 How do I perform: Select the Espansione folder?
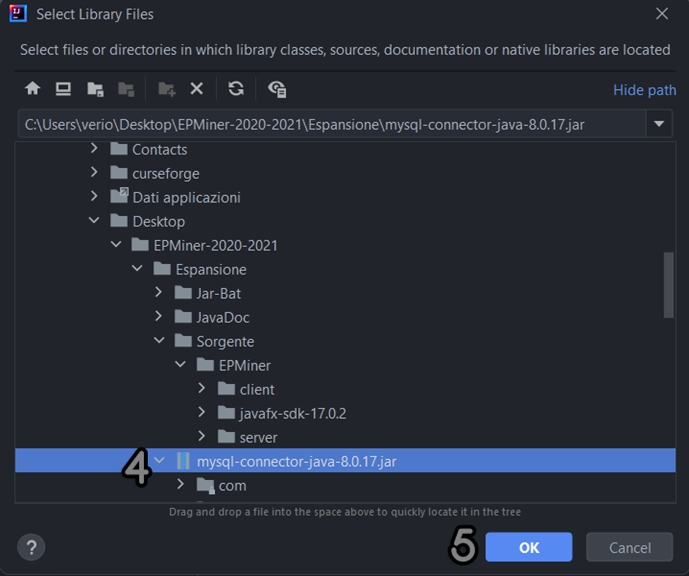point(345,269)
